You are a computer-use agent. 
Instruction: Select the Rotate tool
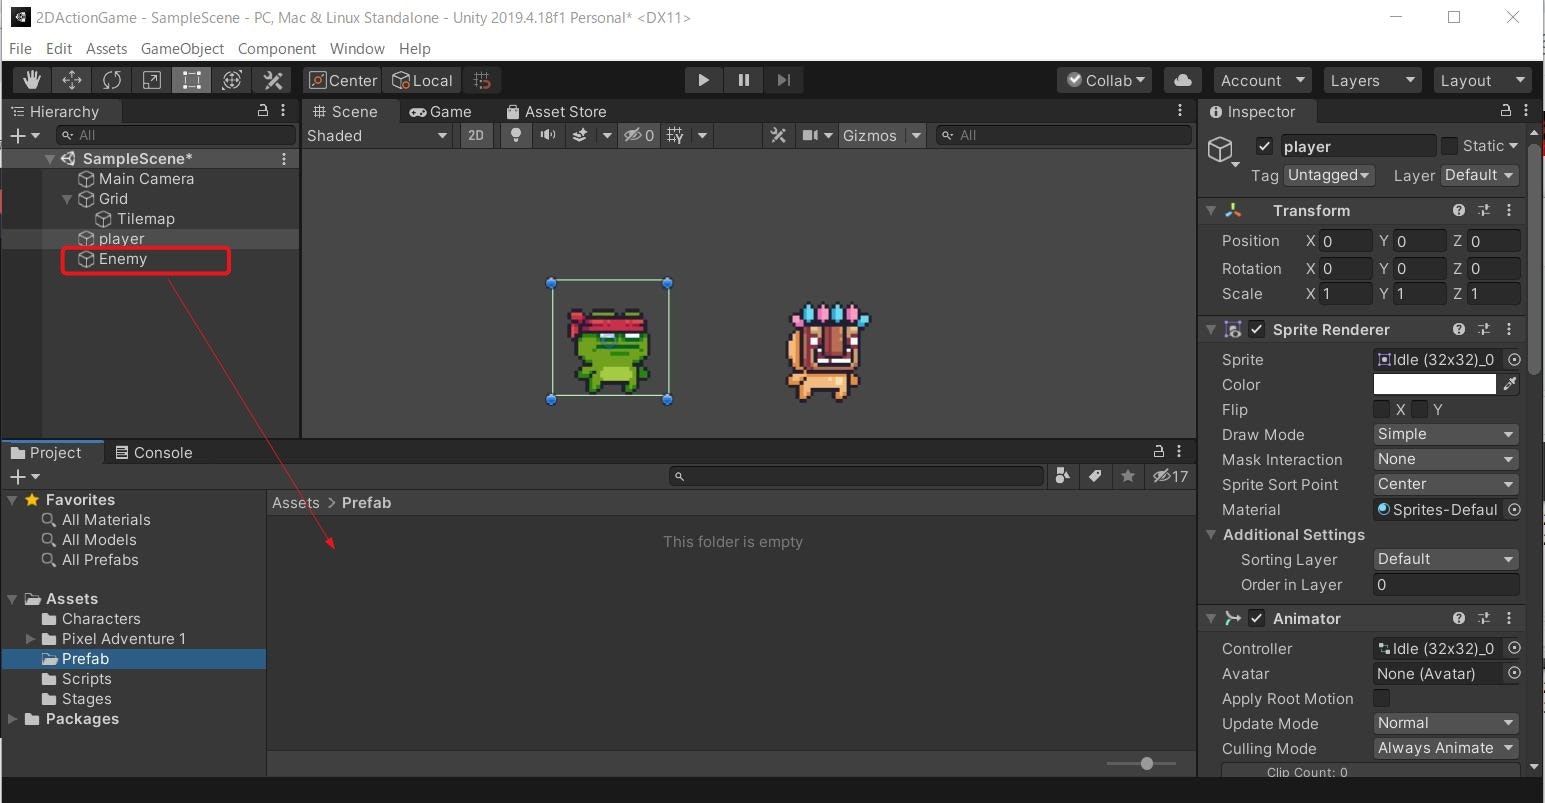point(112,80)
